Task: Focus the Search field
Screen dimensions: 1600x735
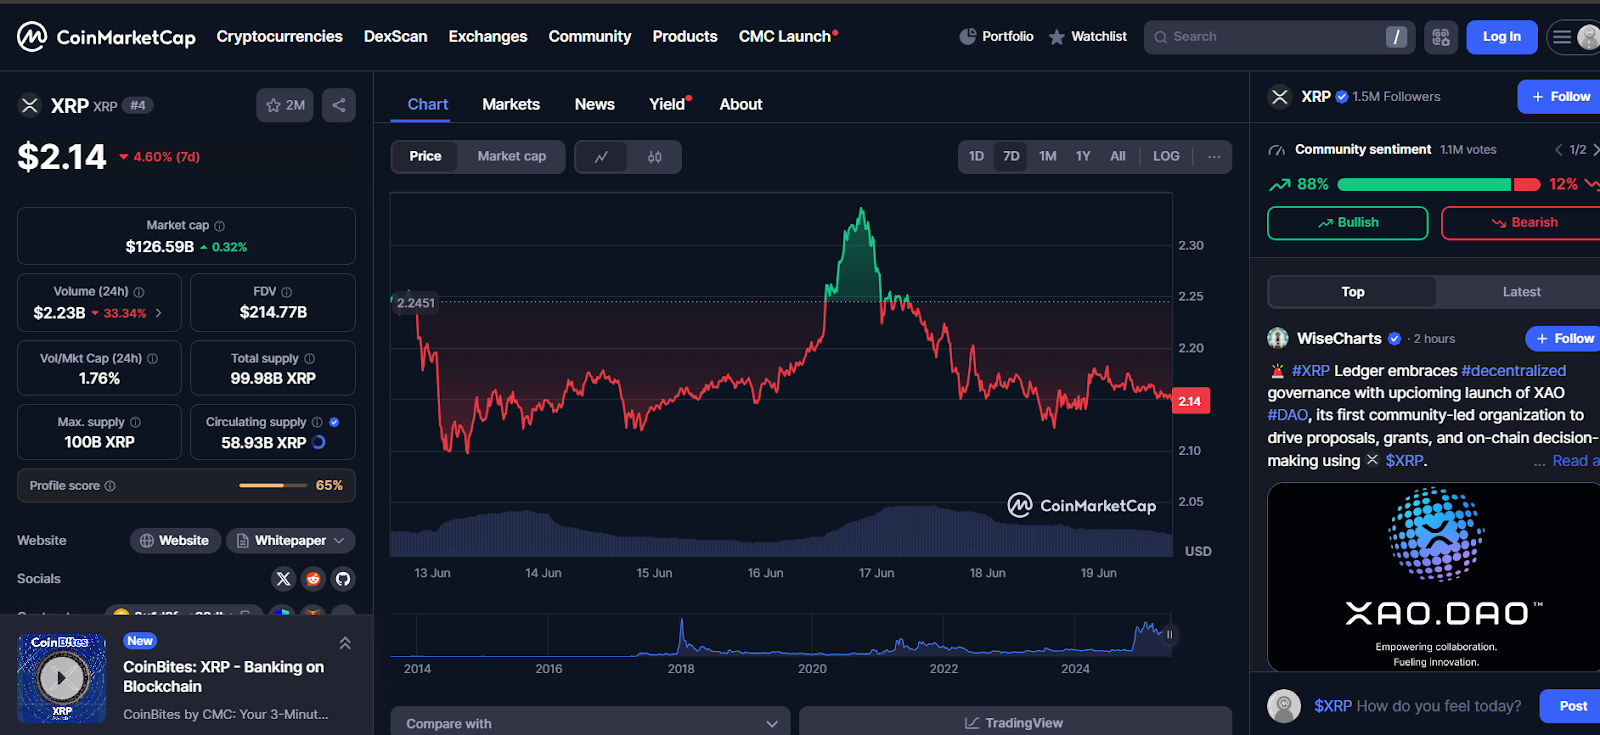Action: coord(1279,37)
